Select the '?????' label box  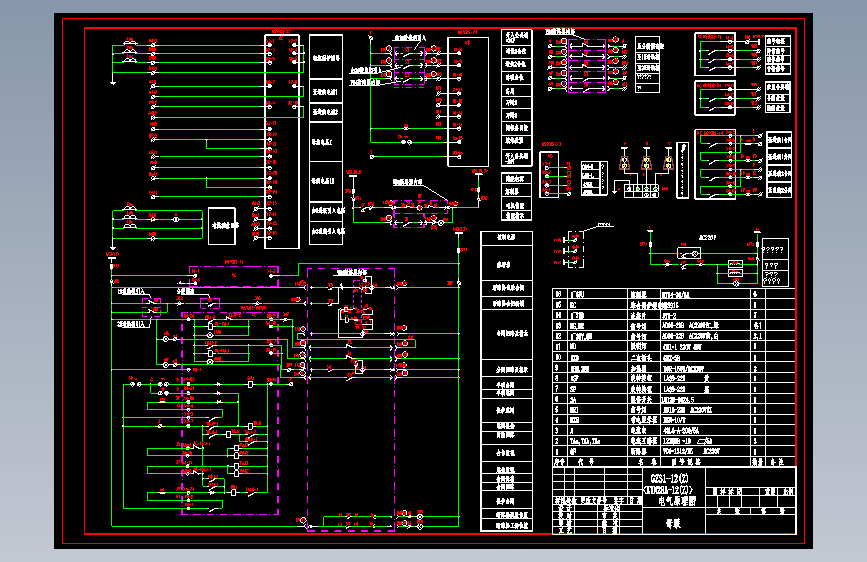(x=775, y=249)
